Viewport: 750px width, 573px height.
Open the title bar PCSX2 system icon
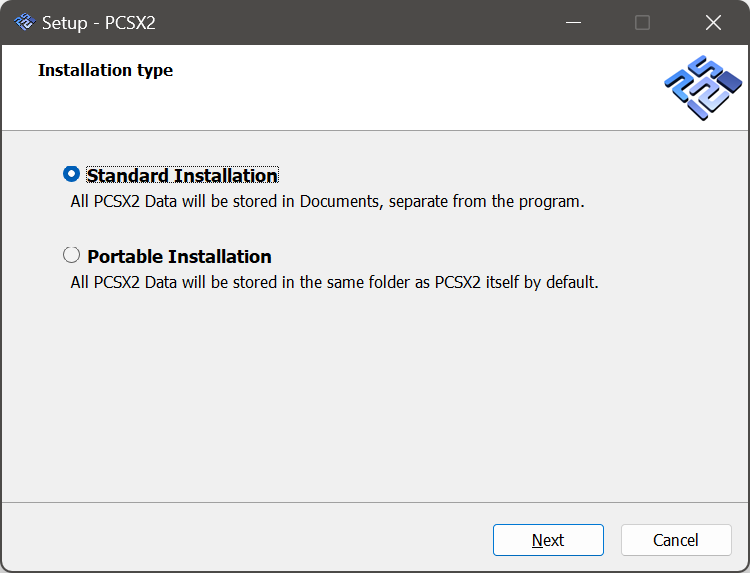click(24, 22)
